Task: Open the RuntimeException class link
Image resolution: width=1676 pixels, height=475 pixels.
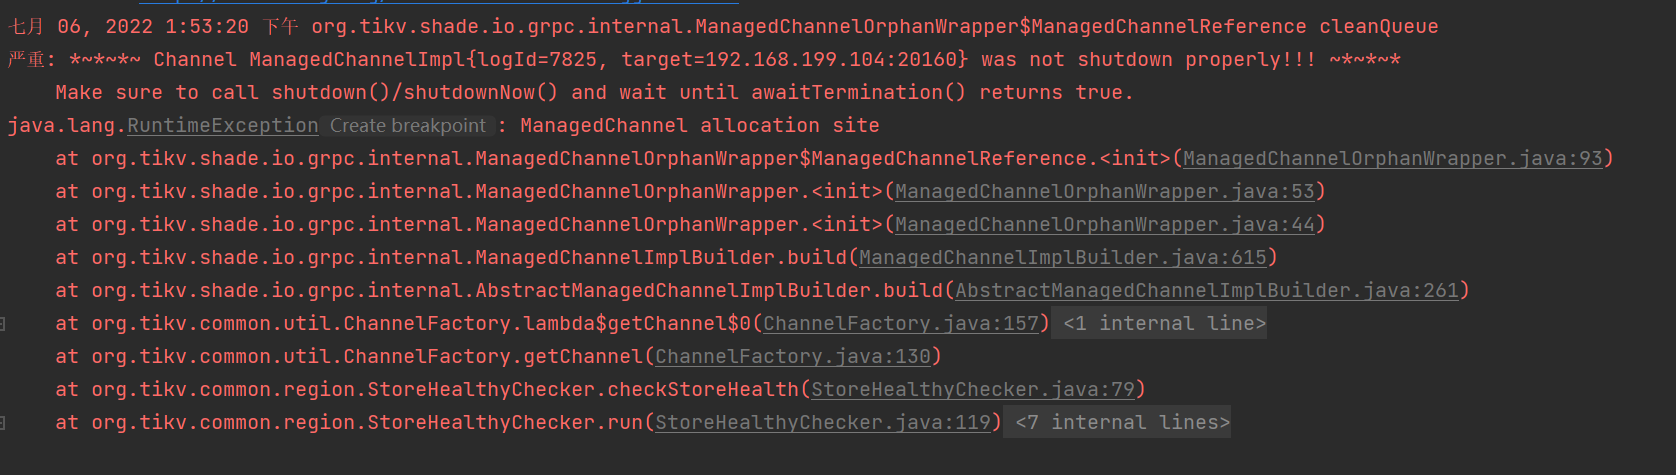Action: pyautogui.click(x=222, y=126)
